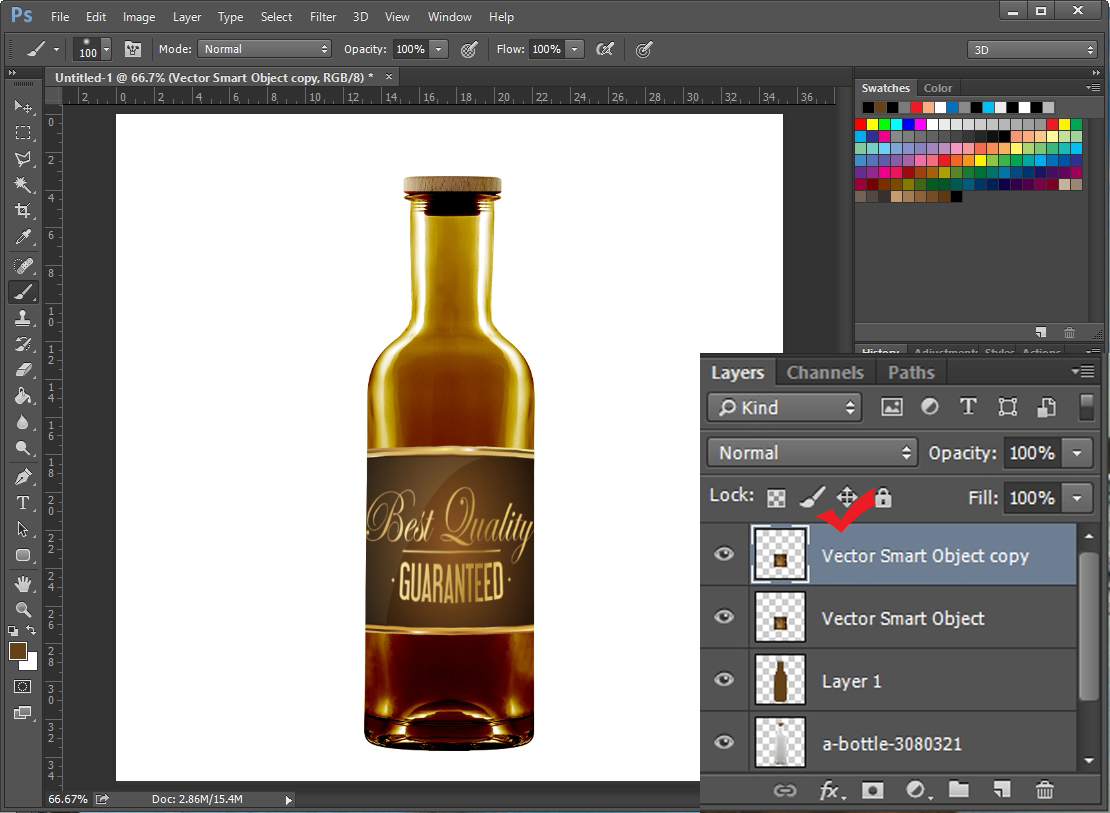Open the Layer menu
The width and height of the screenshot is (1110, 813).
[187, 17]
